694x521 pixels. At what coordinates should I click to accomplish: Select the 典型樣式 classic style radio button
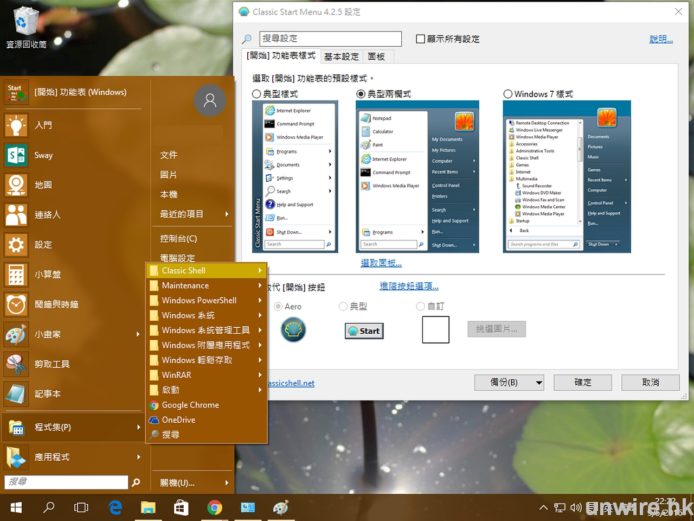click(258, 93)
